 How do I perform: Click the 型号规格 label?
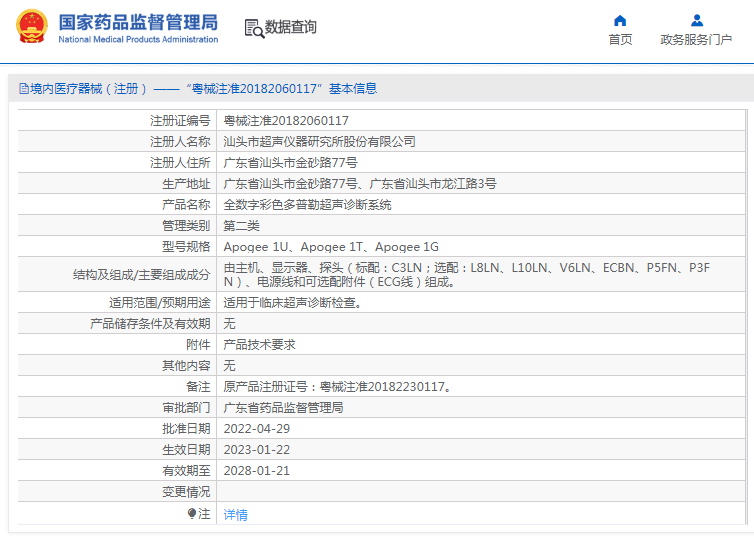[x=186, y=247]
